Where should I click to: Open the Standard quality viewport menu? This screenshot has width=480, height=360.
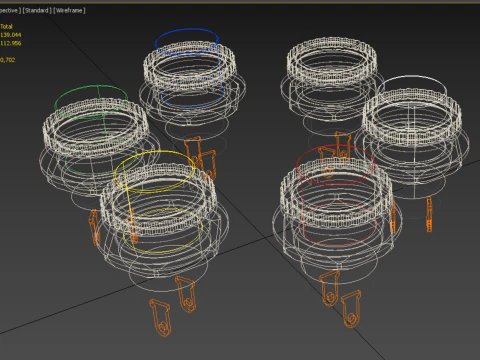click(37, 10)
